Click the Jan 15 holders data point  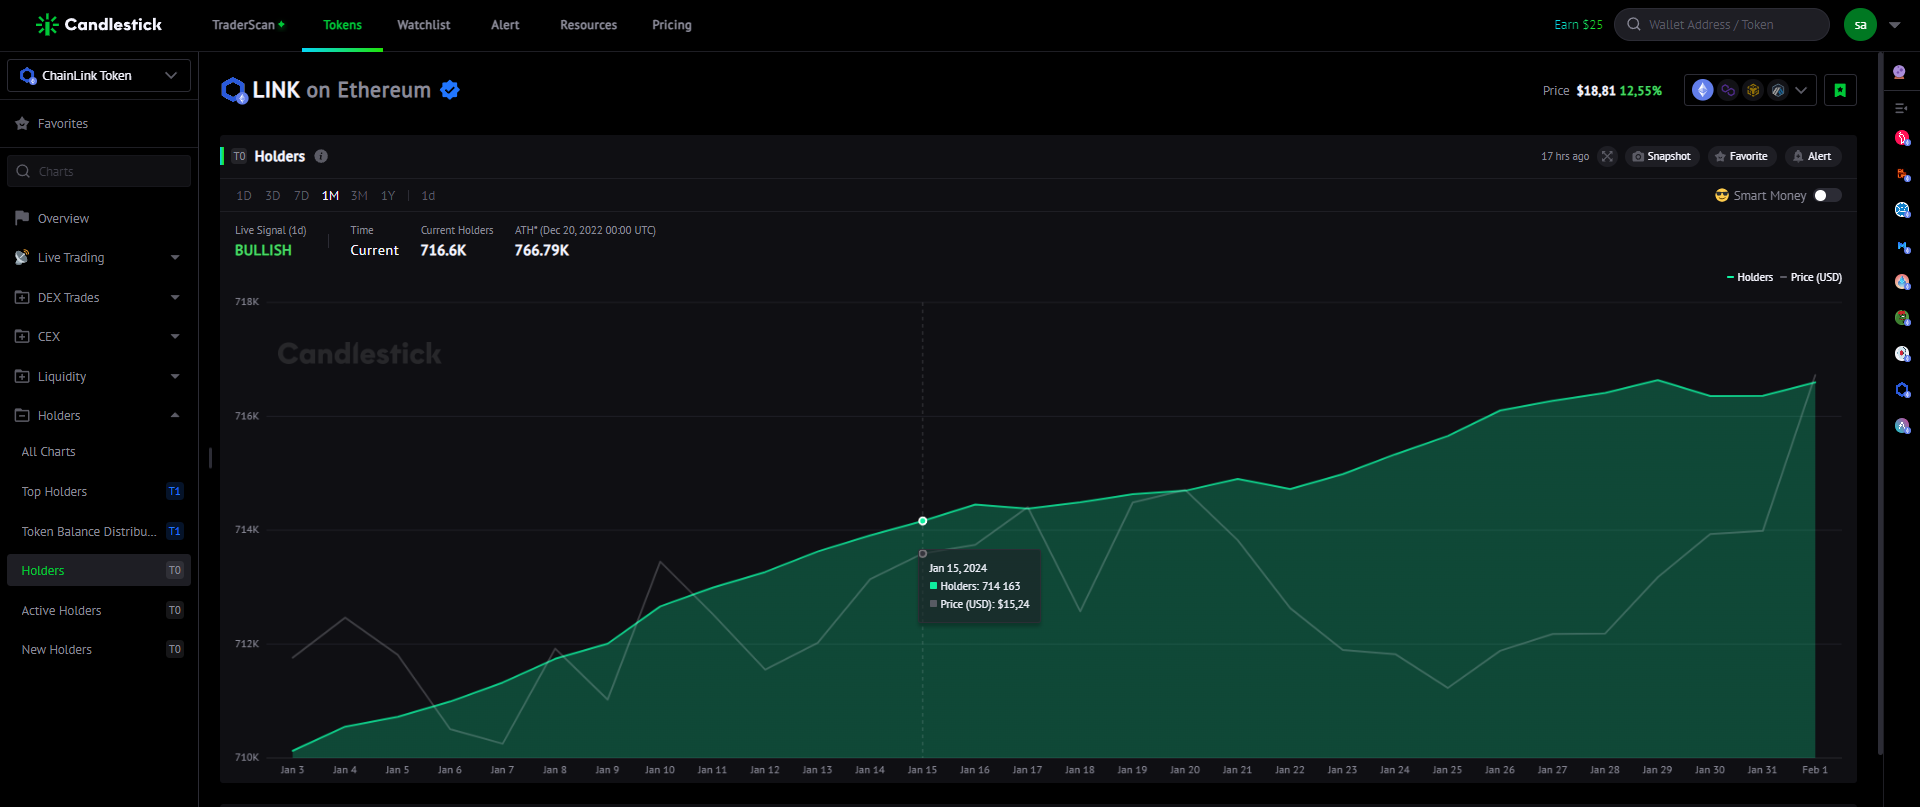coord(923,521)
